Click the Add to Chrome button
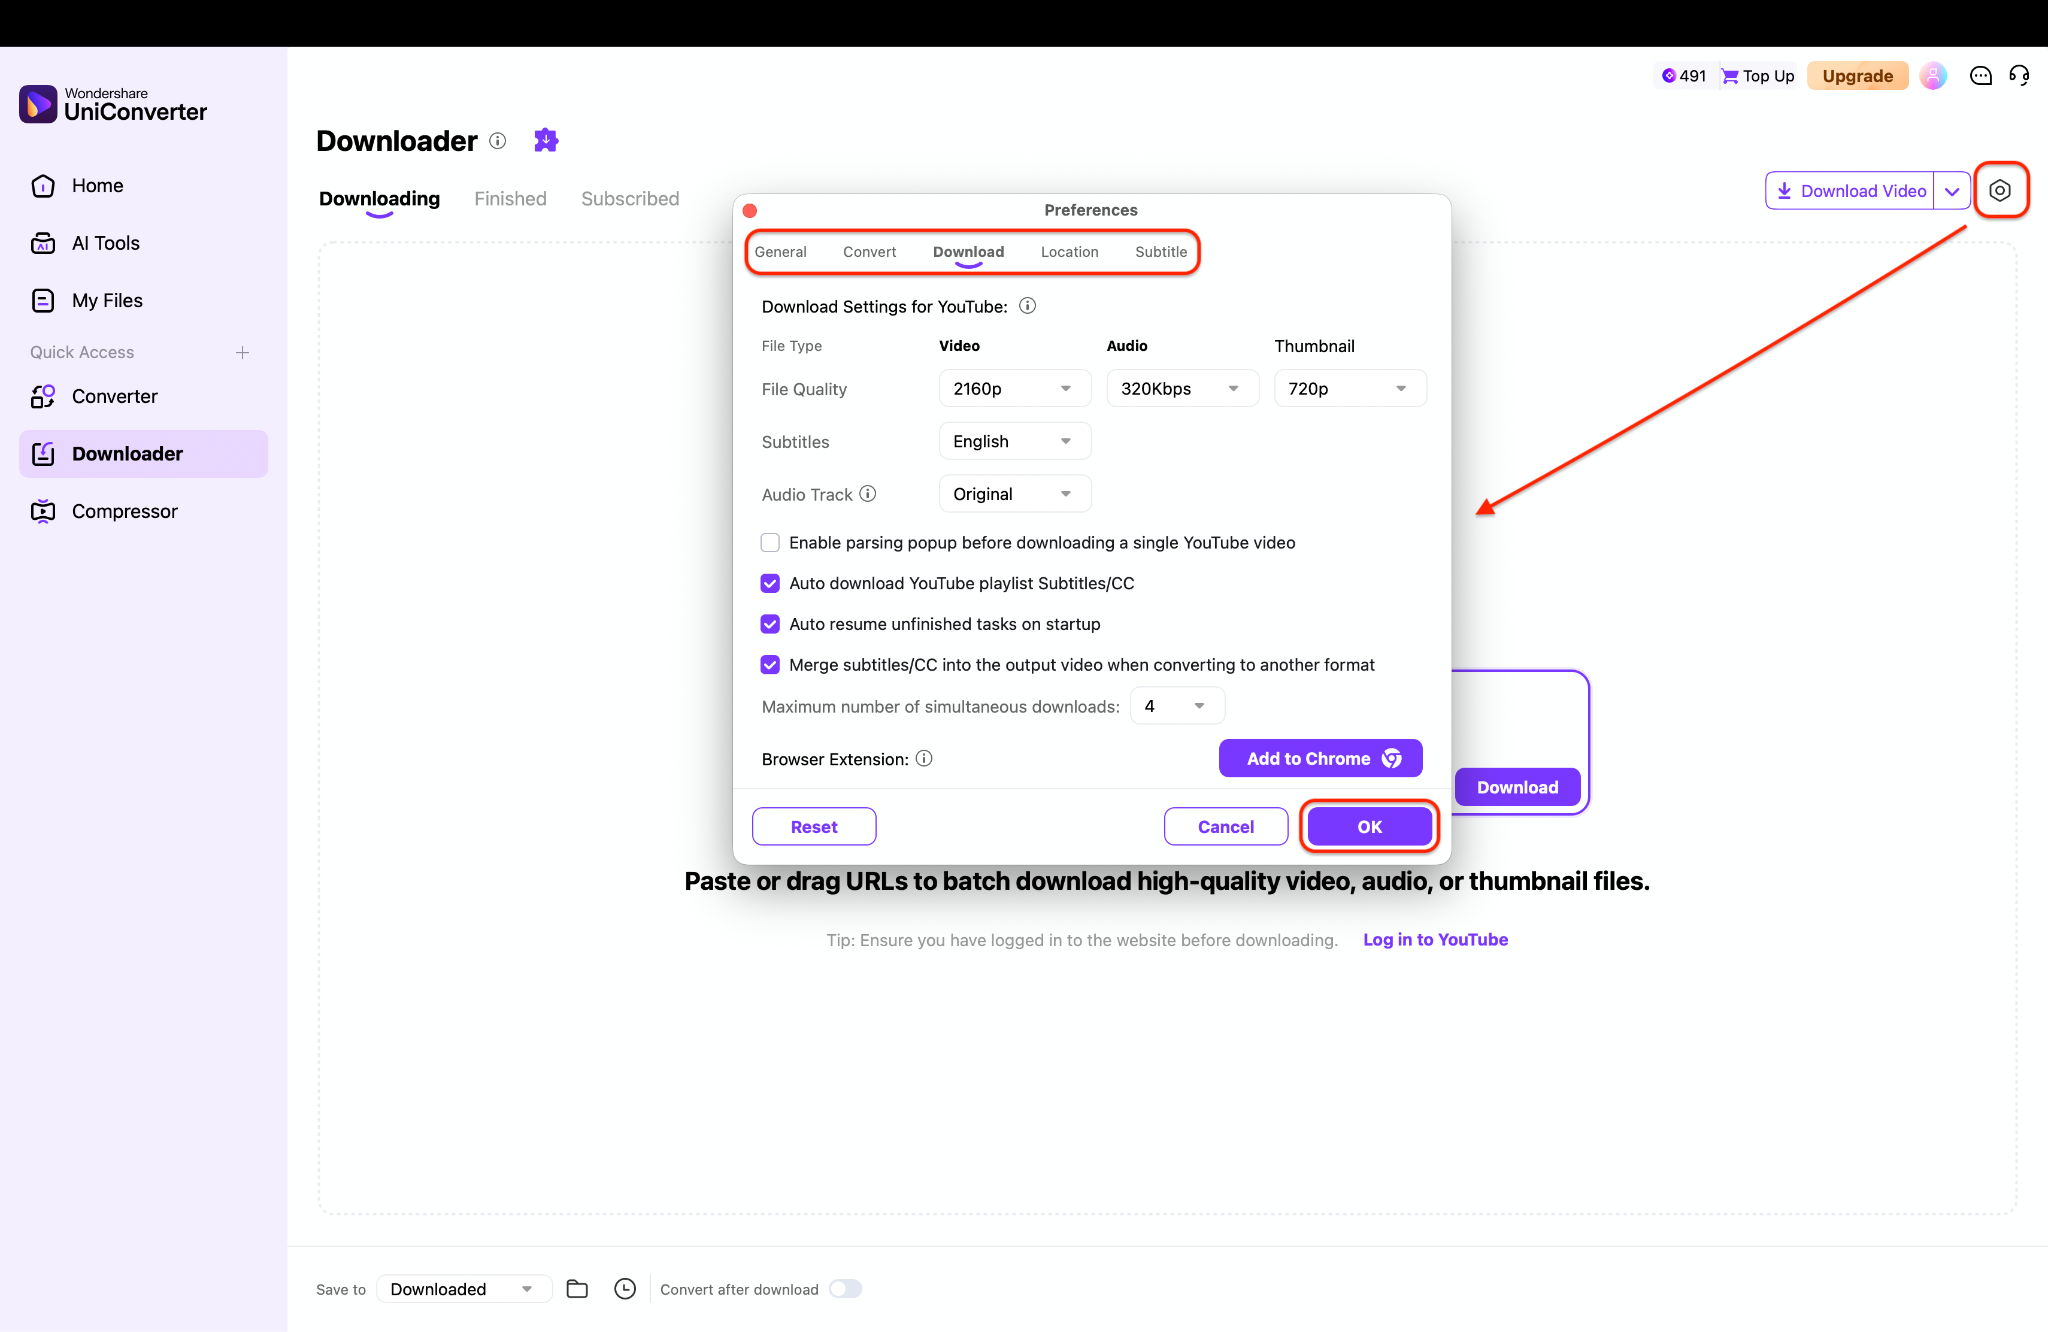 point(1320,758)
